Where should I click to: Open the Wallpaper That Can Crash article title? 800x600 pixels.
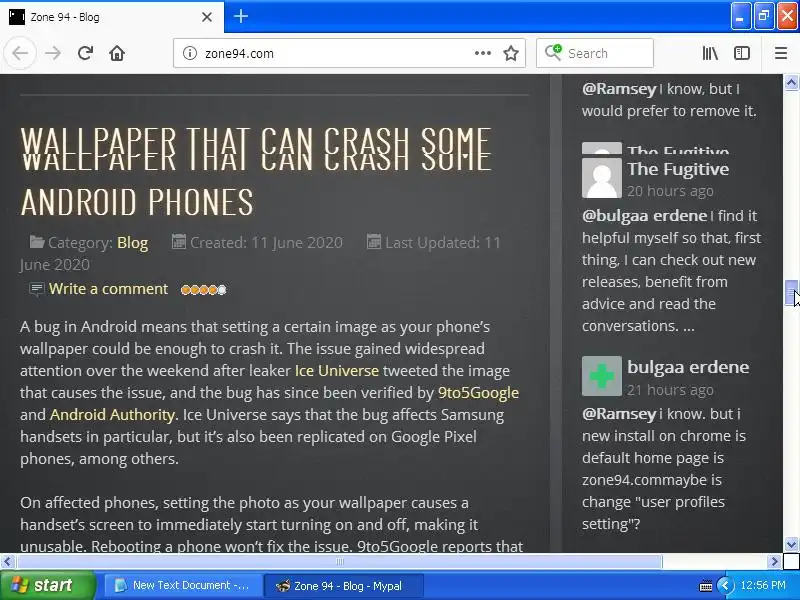click(x=256, y=171)
